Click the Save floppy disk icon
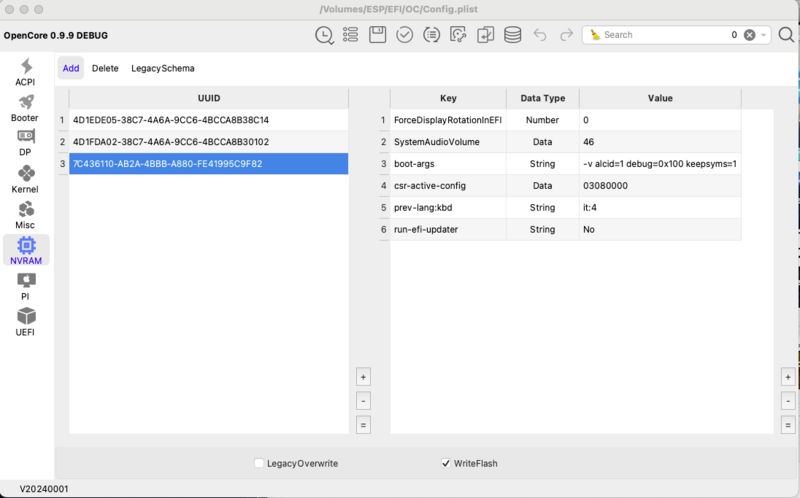 (x=378, y=35)
